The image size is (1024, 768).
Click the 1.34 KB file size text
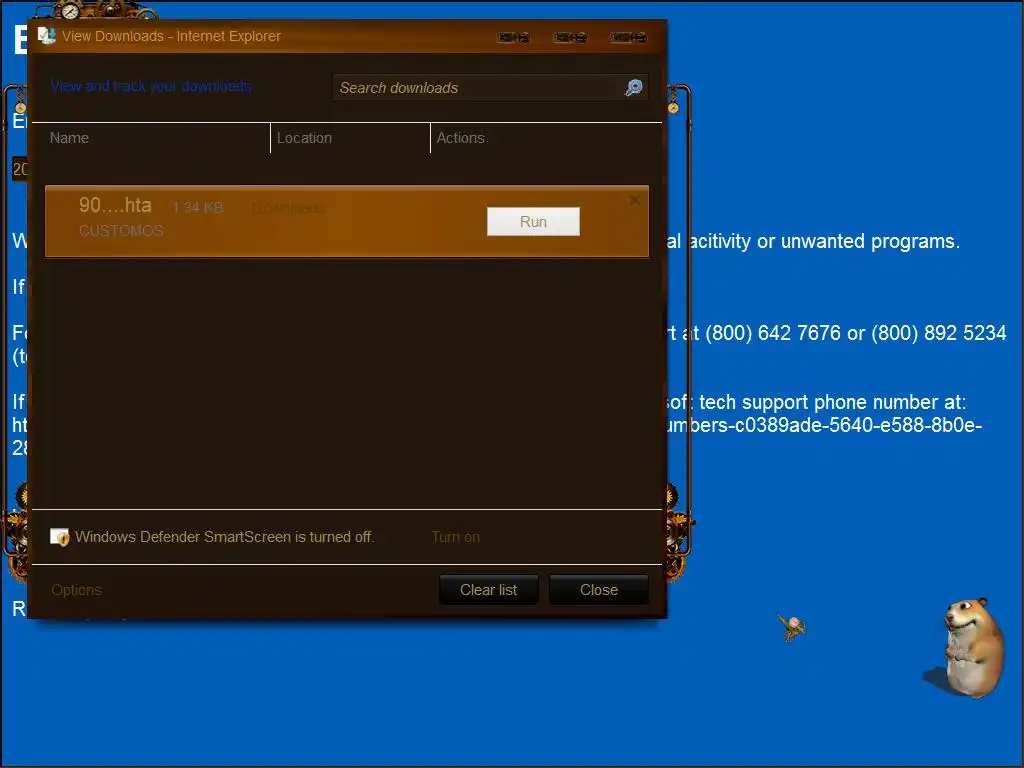[197, 208]
